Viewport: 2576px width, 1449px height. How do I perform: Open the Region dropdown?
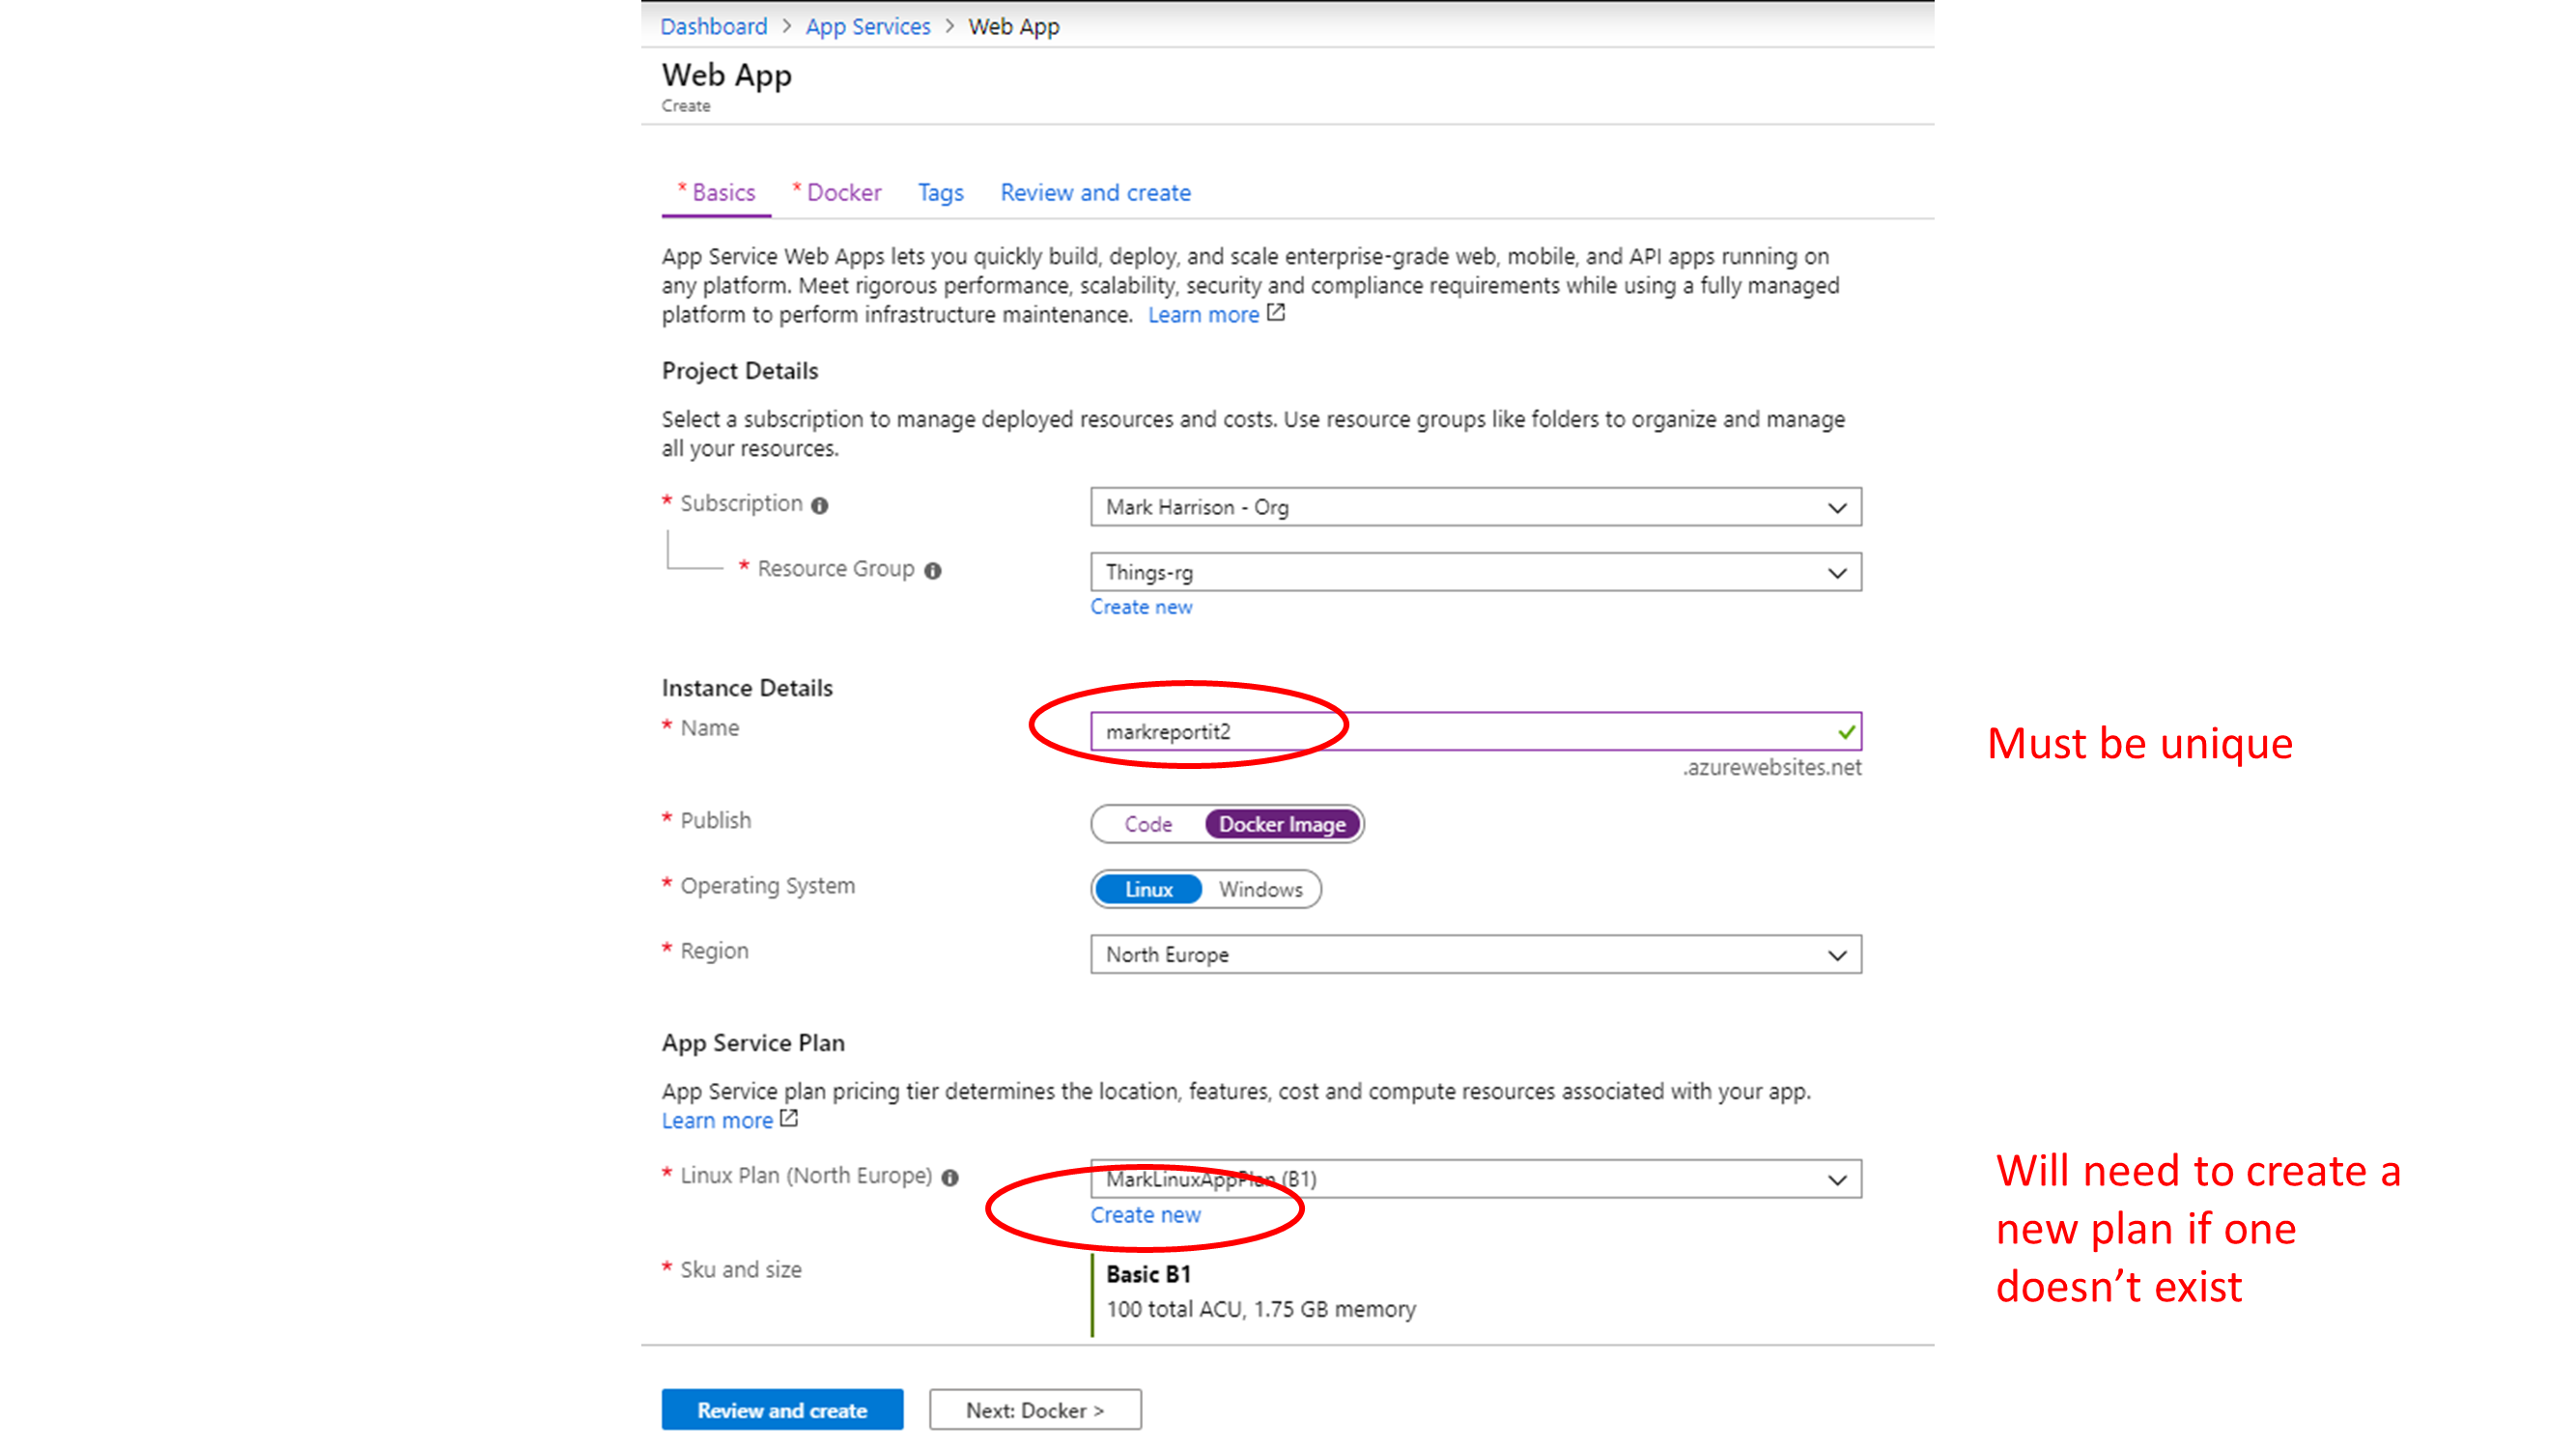(1475, 954)
